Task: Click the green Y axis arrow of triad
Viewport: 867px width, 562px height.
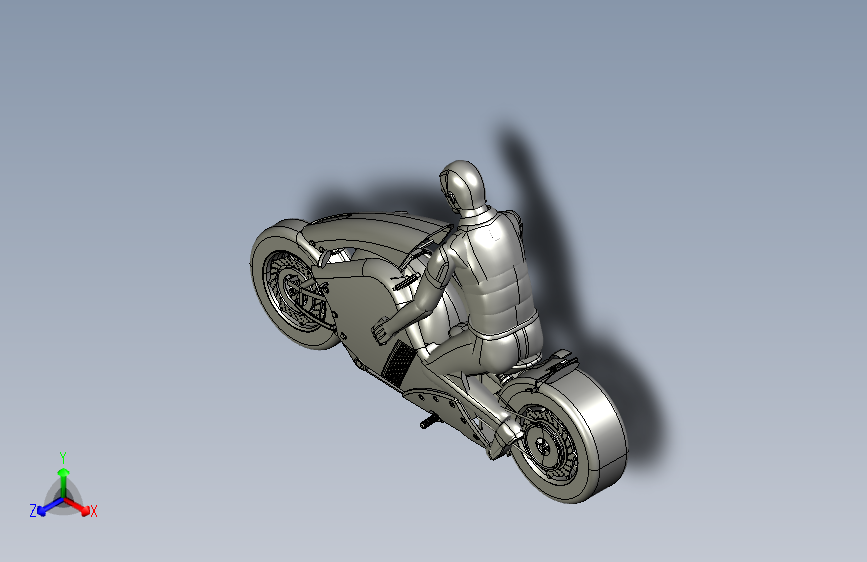Action: pos(64,481)
